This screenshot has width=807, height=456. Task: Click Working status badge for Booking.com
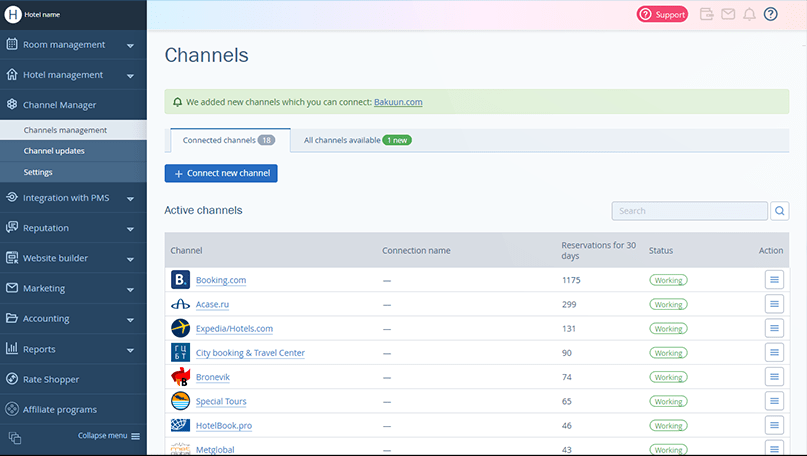click(669, 280)
